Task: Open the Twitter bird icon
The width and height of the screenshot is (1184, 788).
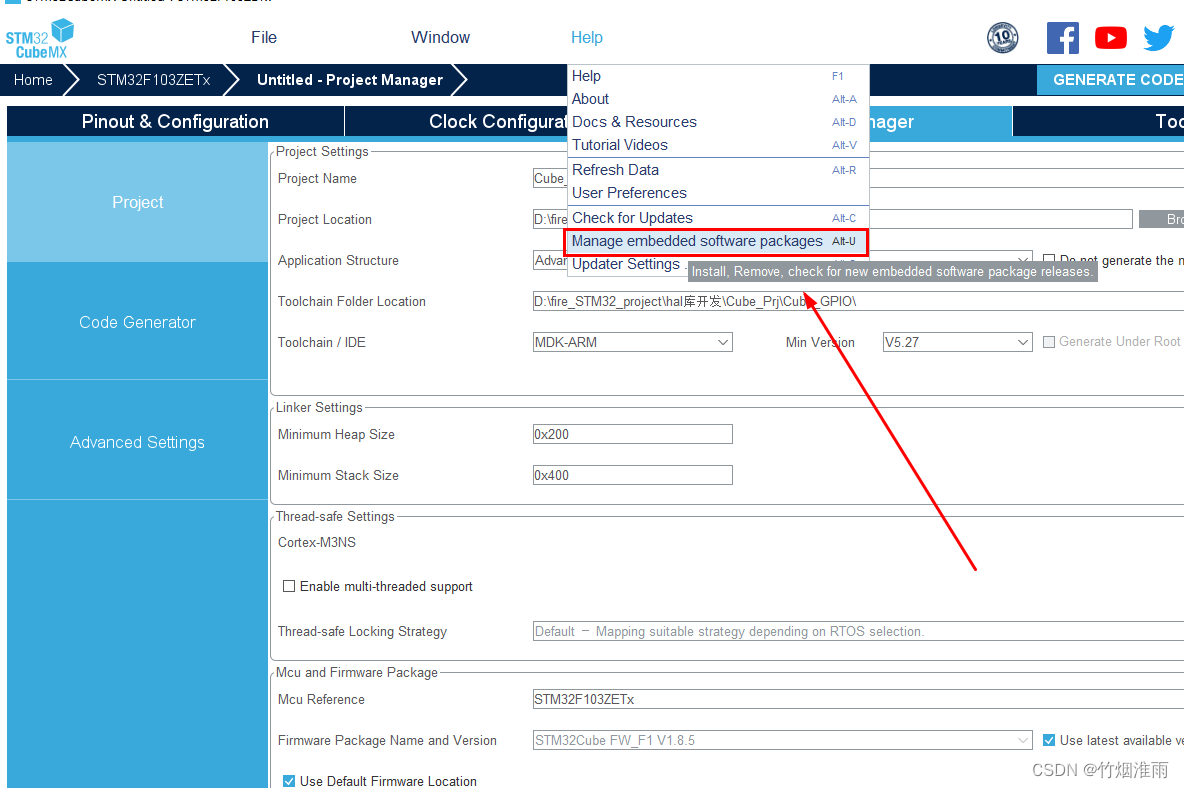Action: coord(1158,38)
